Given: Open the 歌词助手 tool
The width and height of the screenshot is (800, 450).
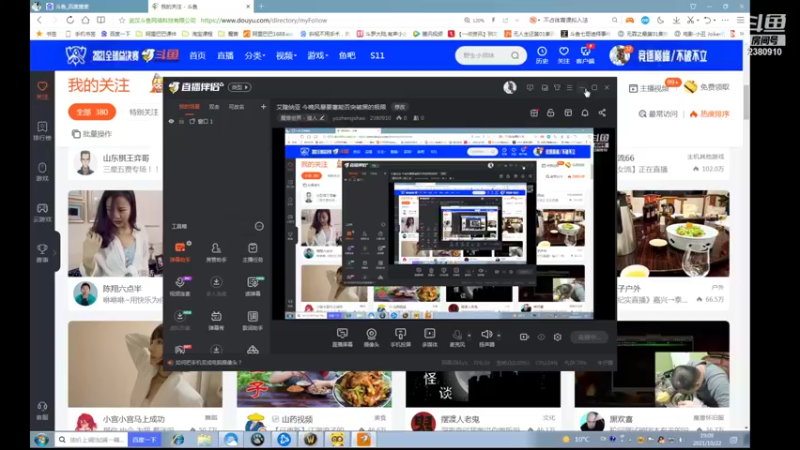Looking at the screenshot, I should (253, 320).
